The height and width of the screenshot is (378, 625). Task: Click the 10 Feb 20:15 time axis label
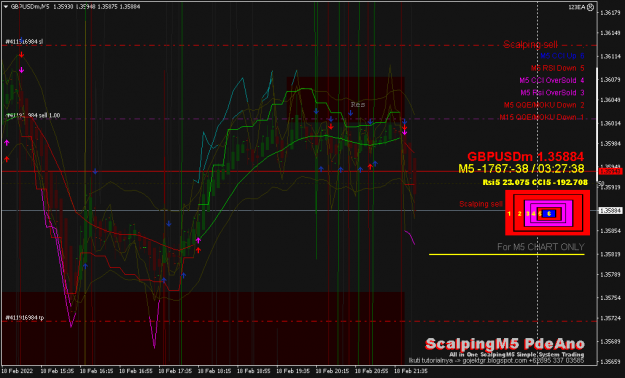tap(333, 371)
